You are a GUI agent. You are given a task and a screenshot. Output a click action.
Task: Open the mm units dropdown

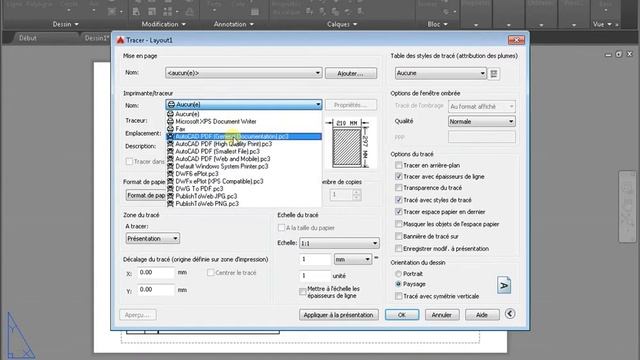click(353, 259)
